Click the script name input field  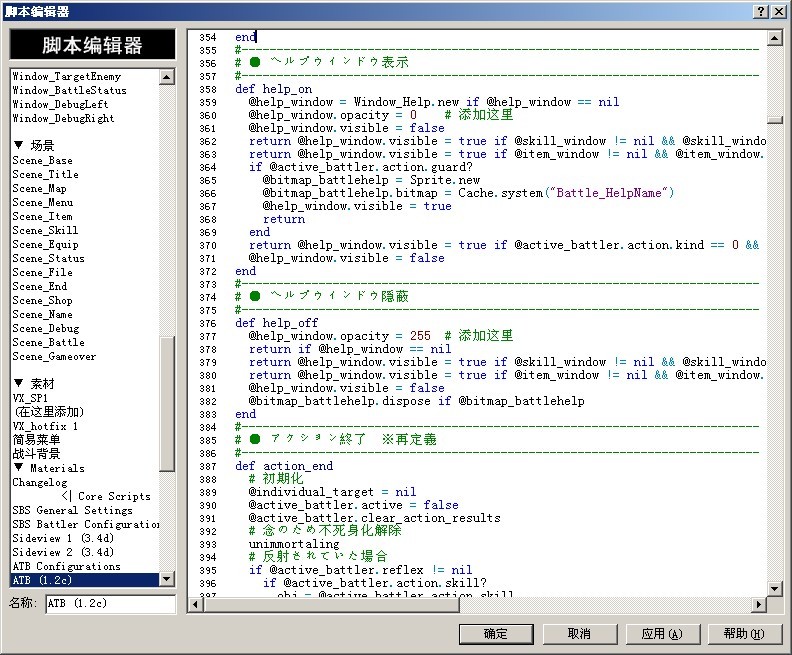(x=111, y=603)
